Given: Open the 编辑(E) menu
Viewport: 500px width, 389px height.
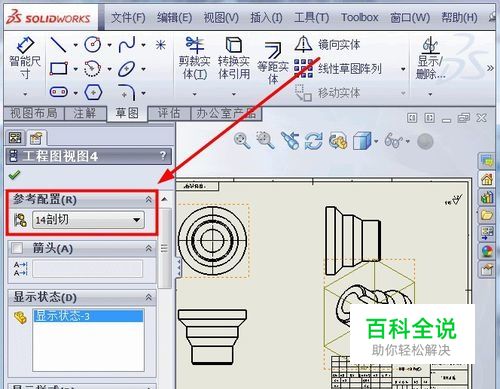Looking at the screenshot, I should [x=174, y=17].
